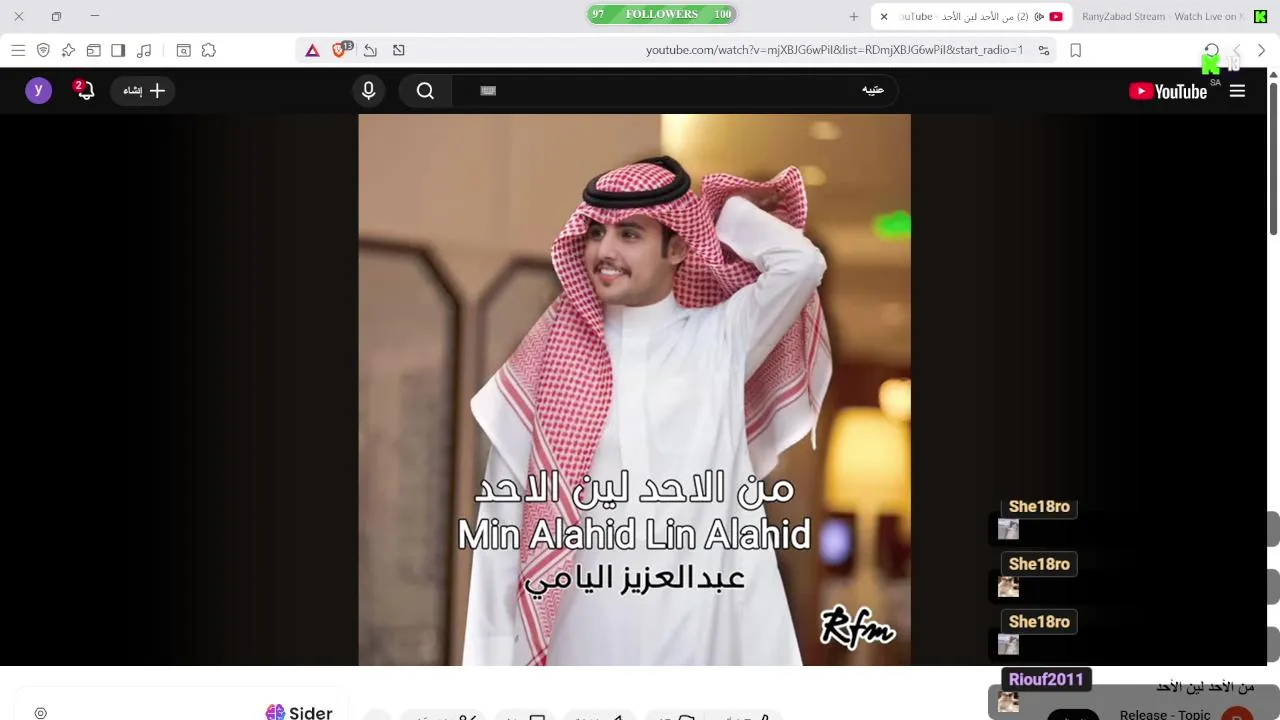
Task: Close the active YouTube tab
Action: (883, 16)
